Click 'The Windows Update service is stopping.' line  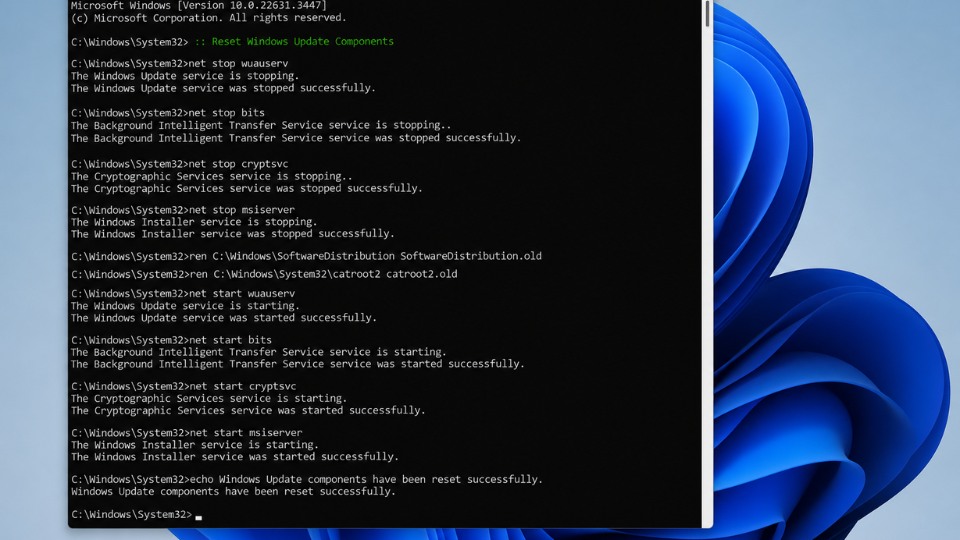click(x=185, y=76)
